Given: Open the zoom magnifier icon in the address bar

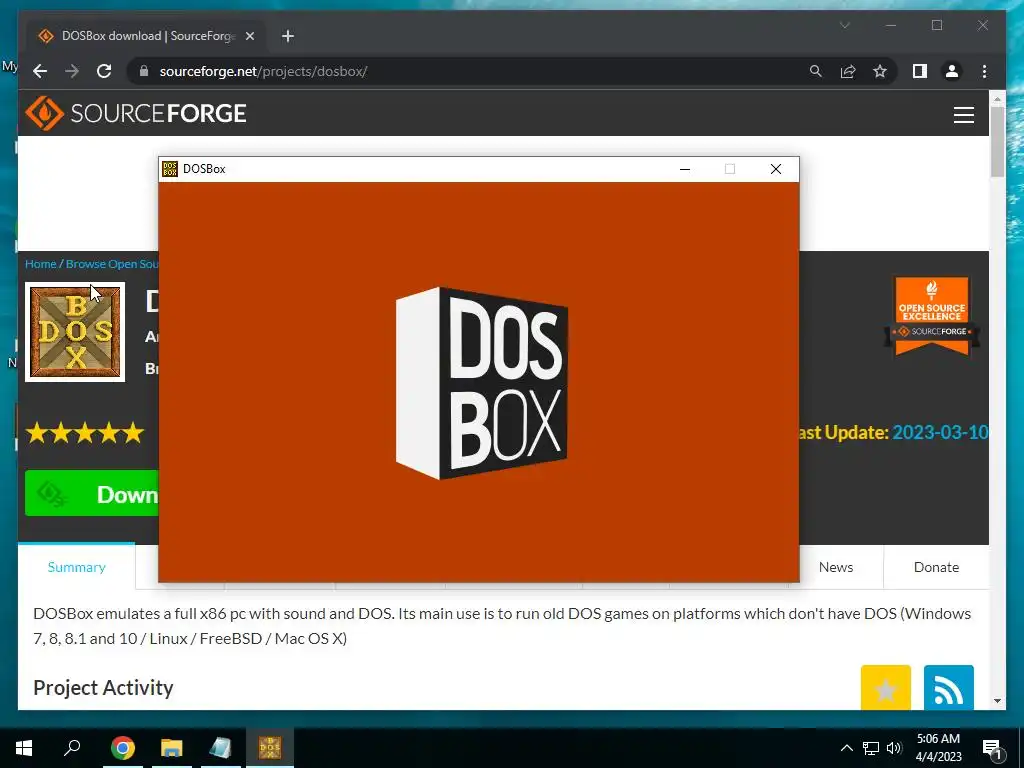Looking at the screenshot, I should (x=816, y=71).
